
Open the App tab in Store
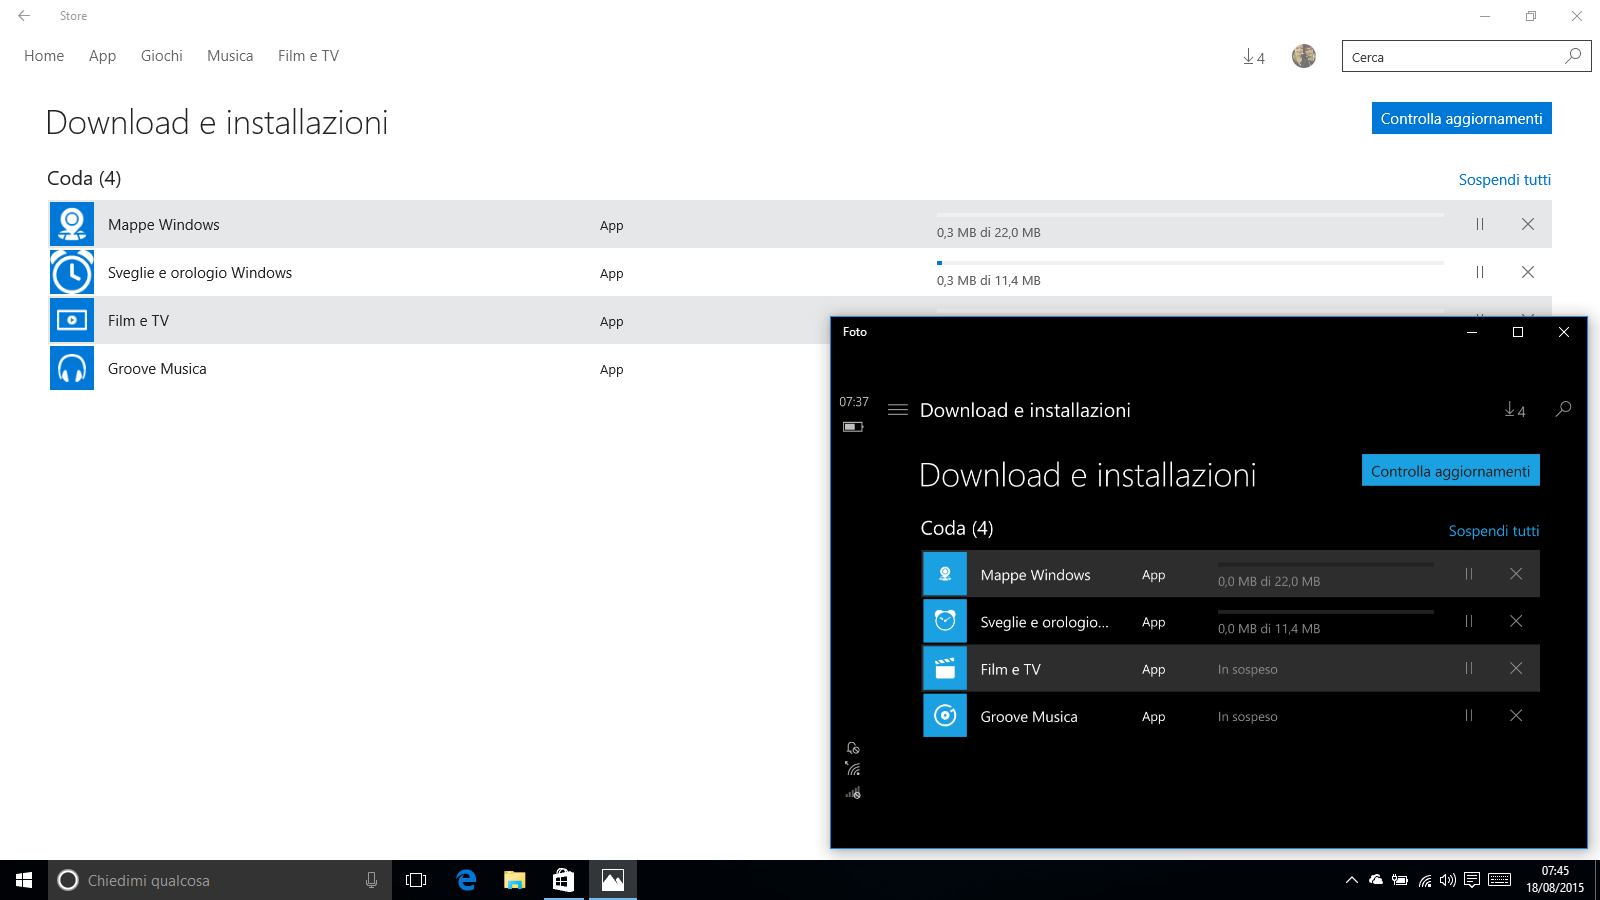coord(102,56)
